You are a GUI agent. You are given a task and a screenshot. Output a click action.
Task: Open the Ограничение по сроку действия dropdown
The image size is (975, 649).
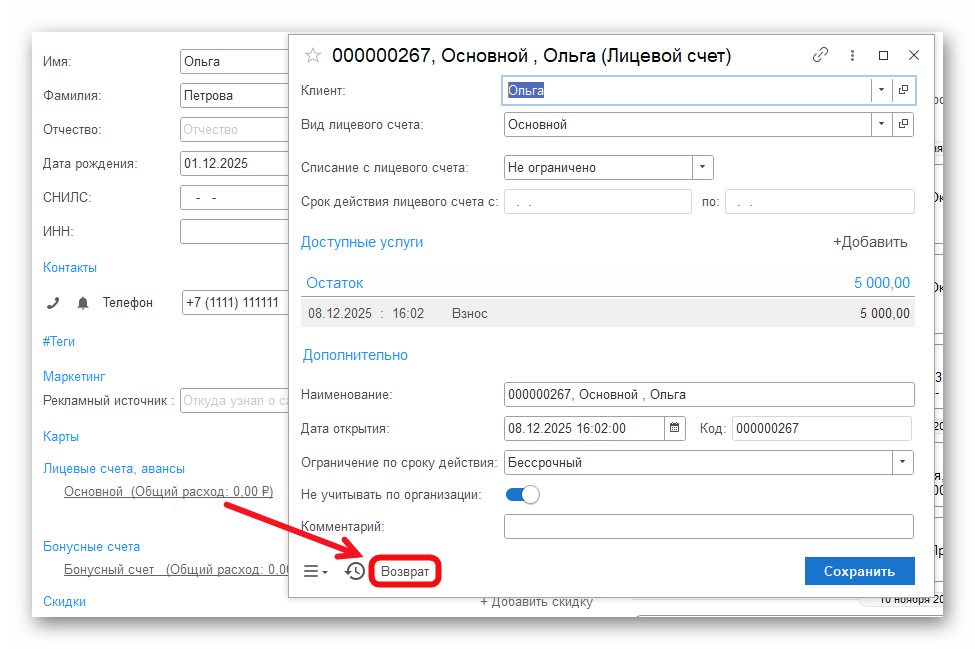click(x=902, y=462)
